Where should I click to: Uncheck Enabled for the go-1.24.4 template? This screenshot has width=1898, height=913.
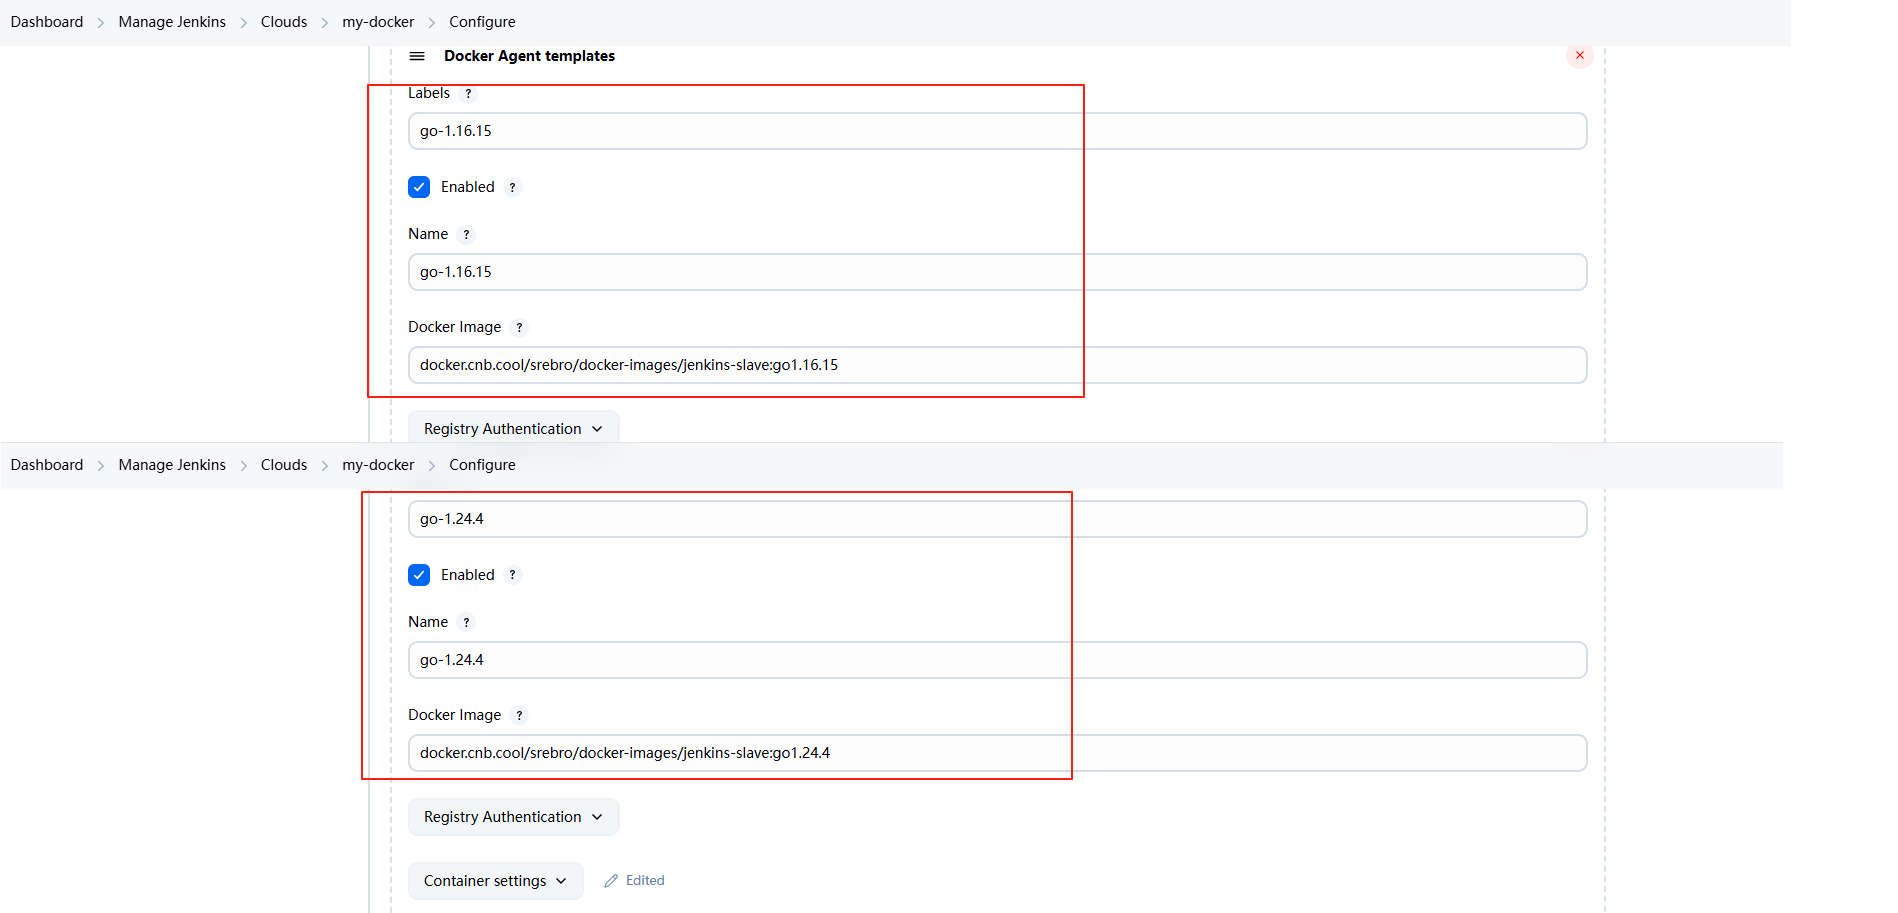(x=419, y=575)
